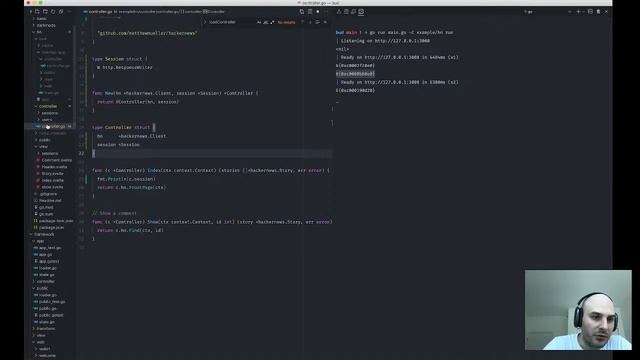Click the 'fmt.Println(c.session)' code line
Image resolution: width=640 pixels, height=360 pixels.
(126, 179)
